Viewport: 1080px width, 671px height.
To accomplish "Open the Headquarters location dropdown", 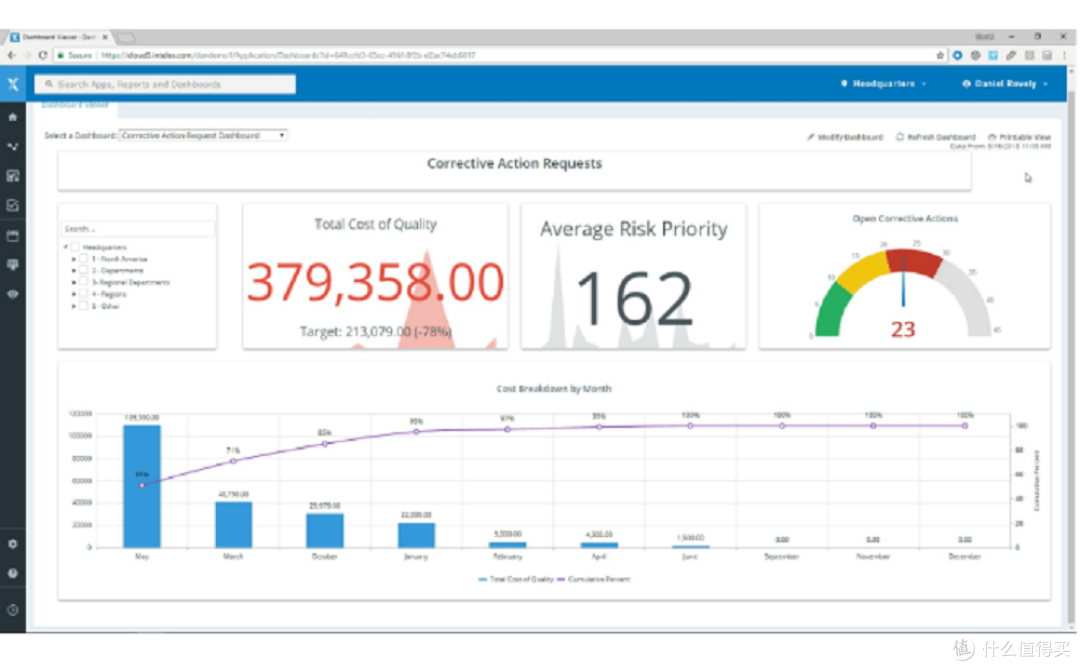I will click(x=884, y=84).
